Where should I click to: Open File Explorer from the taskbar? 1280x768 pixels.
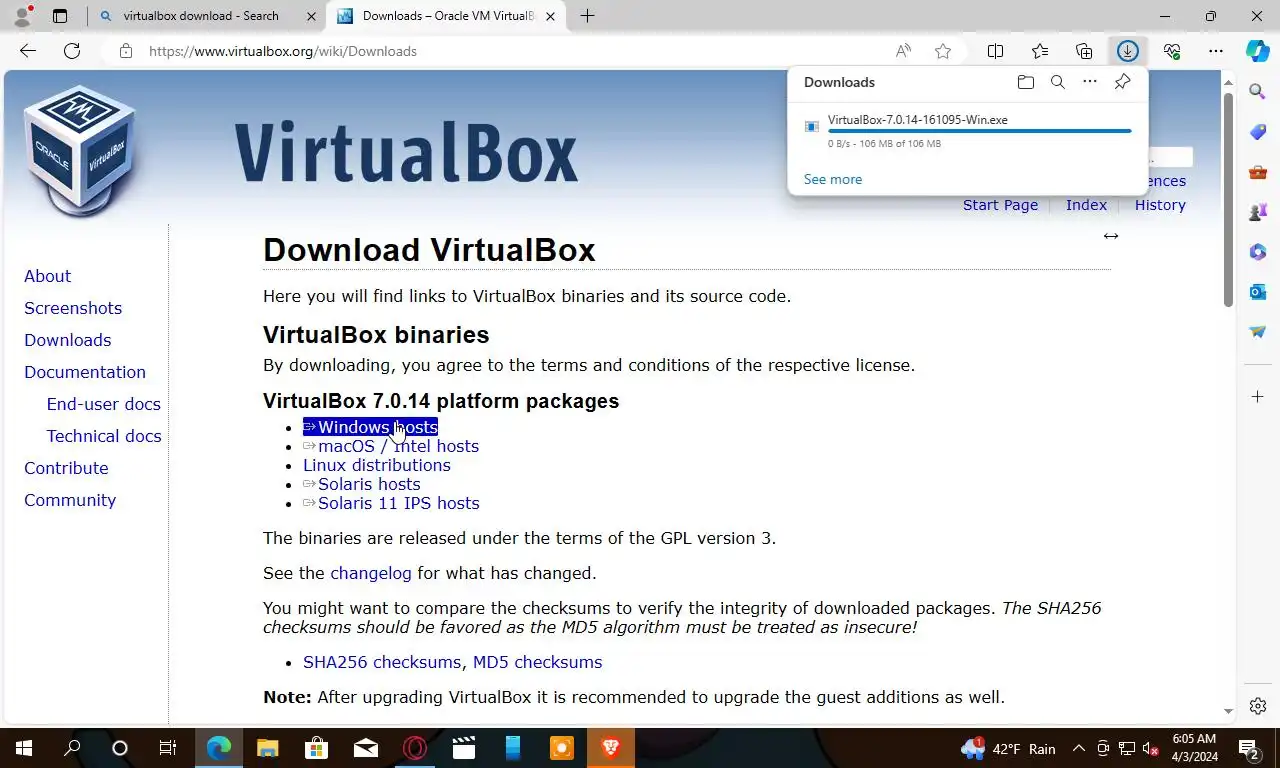268,748
